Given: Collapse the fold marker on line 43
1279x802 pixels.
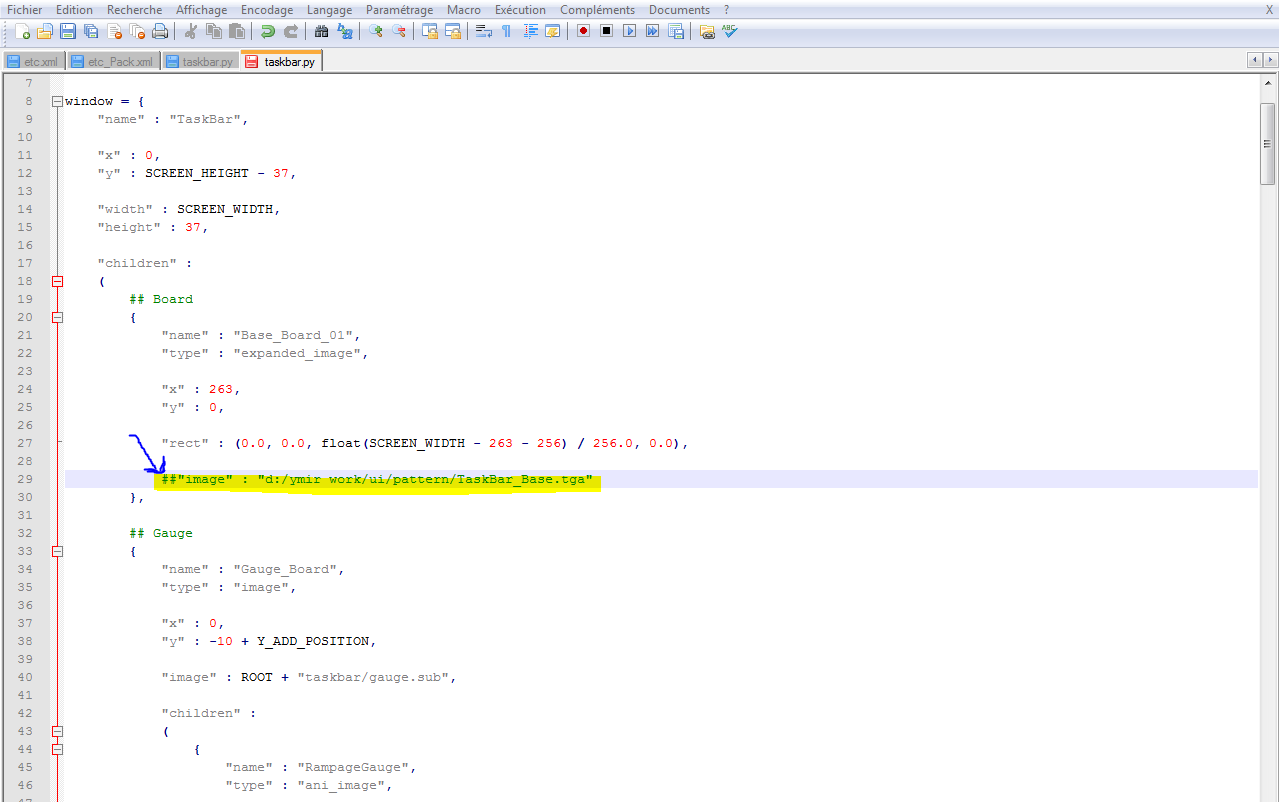Looking at the screenshot, I should click(57, 731).
